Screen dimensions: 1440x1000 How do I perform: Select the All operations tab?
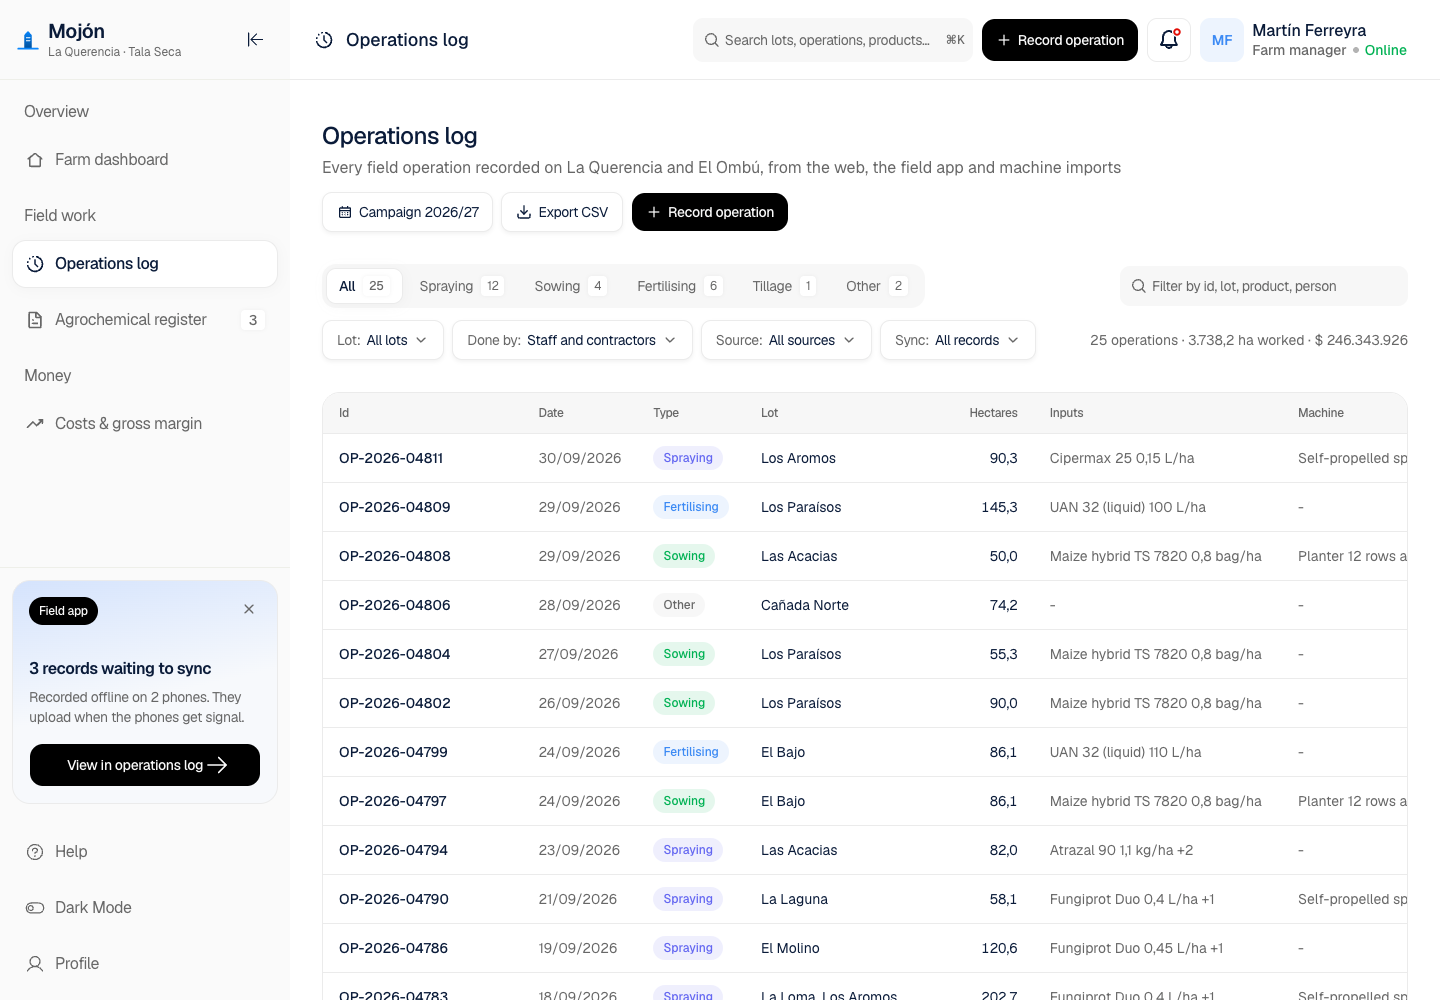[364, 286]
